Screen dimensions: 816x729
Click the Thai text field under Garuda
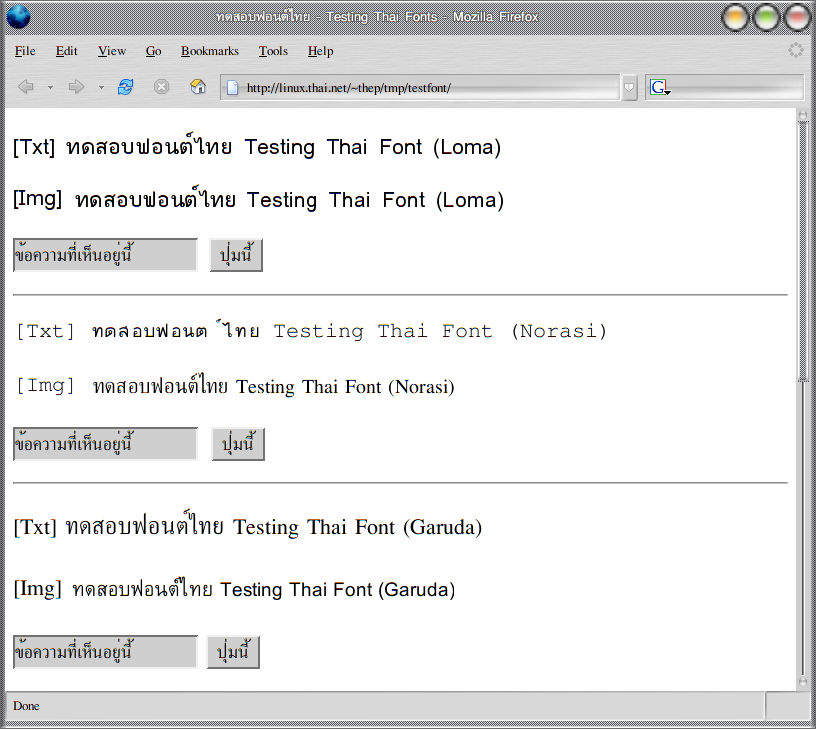pyautogui.click(x=105, y=652)
